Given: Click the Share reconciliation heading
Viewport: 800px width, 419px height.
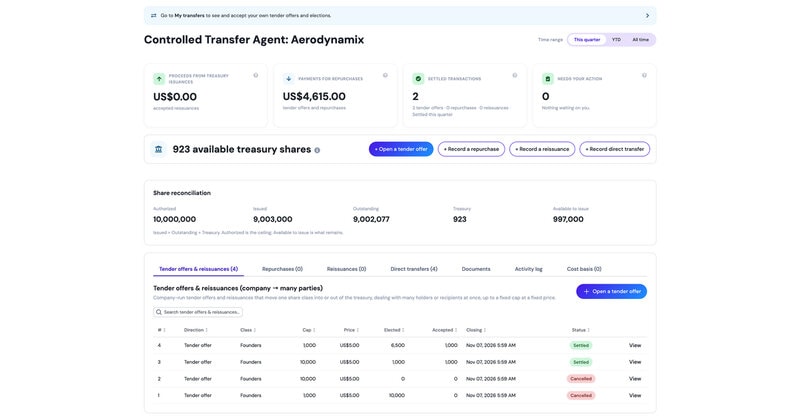Looking at the screenshot, I should [x=182, y=193].
